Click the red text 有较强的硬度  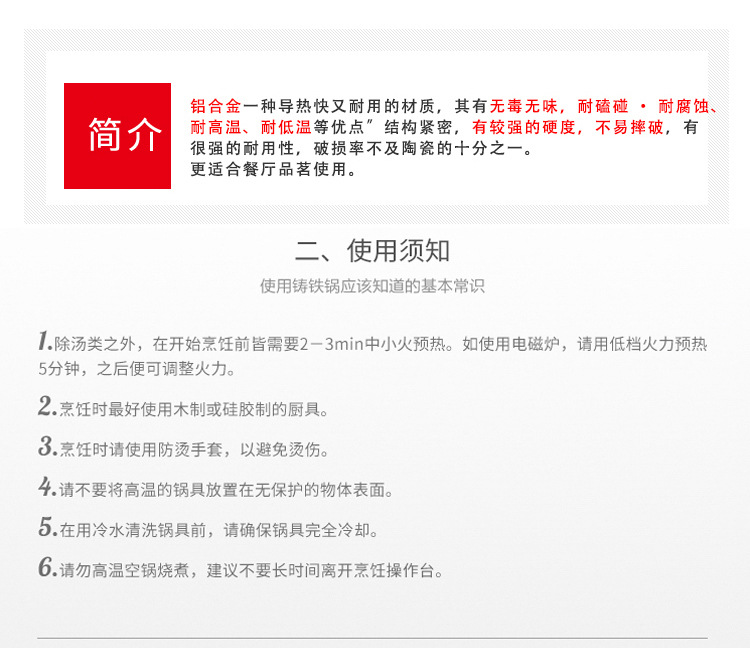click(x=523, y=127)
